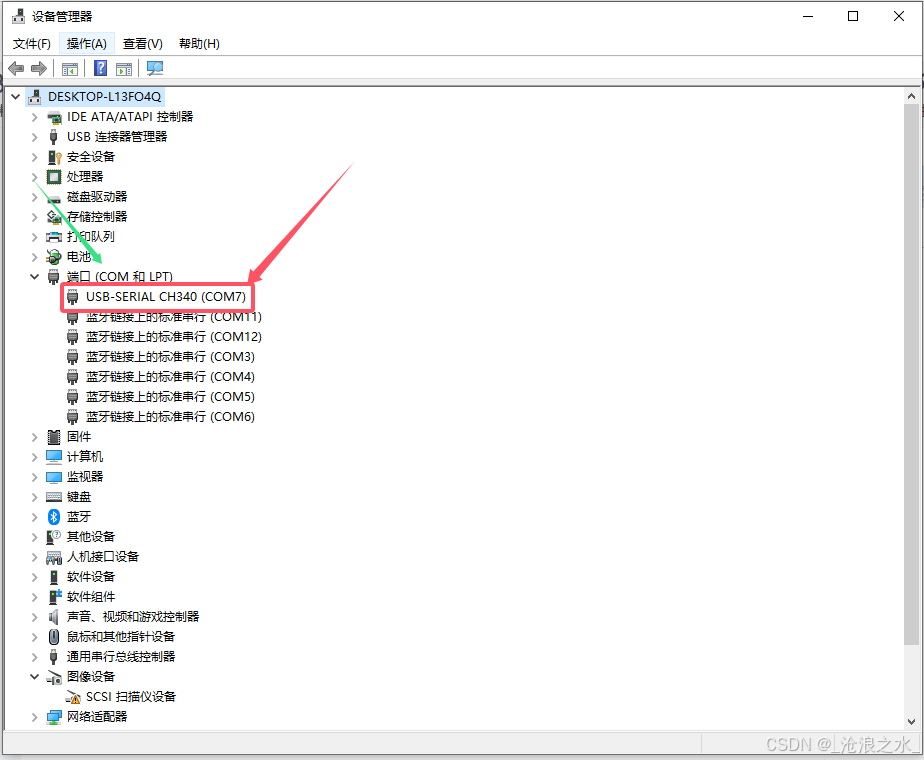Screen dimensions: 924x760
Task: Select 蓝牙链接上的标准串行 (COM5)
Action: [170, 397]
